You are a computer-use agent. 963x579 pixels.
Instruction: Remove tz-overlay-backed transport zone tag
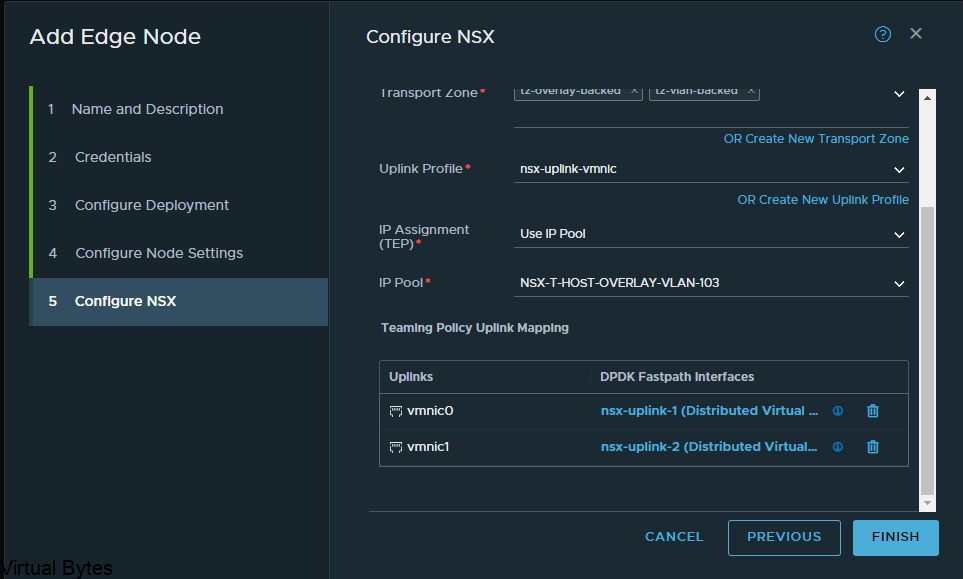(634, 91)
